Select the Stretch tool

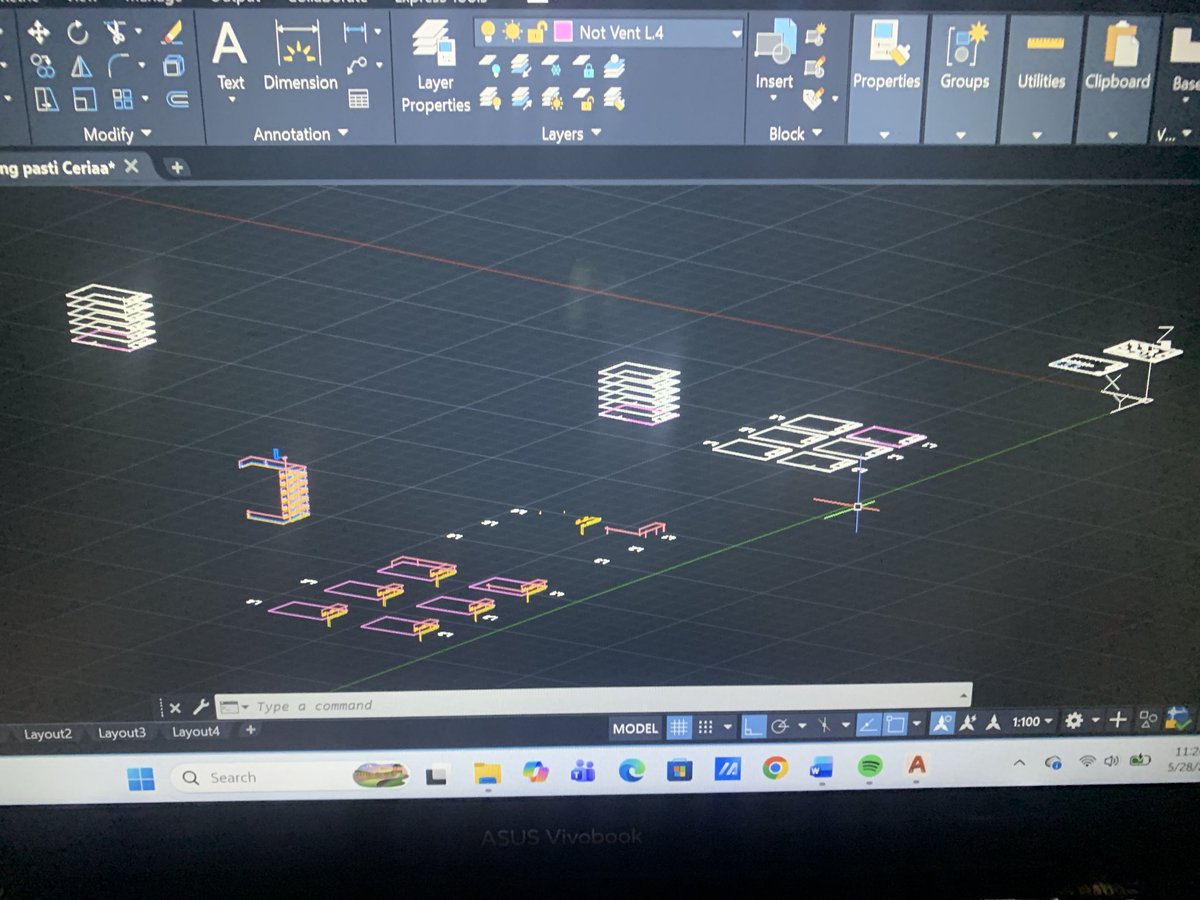point(45,98)
